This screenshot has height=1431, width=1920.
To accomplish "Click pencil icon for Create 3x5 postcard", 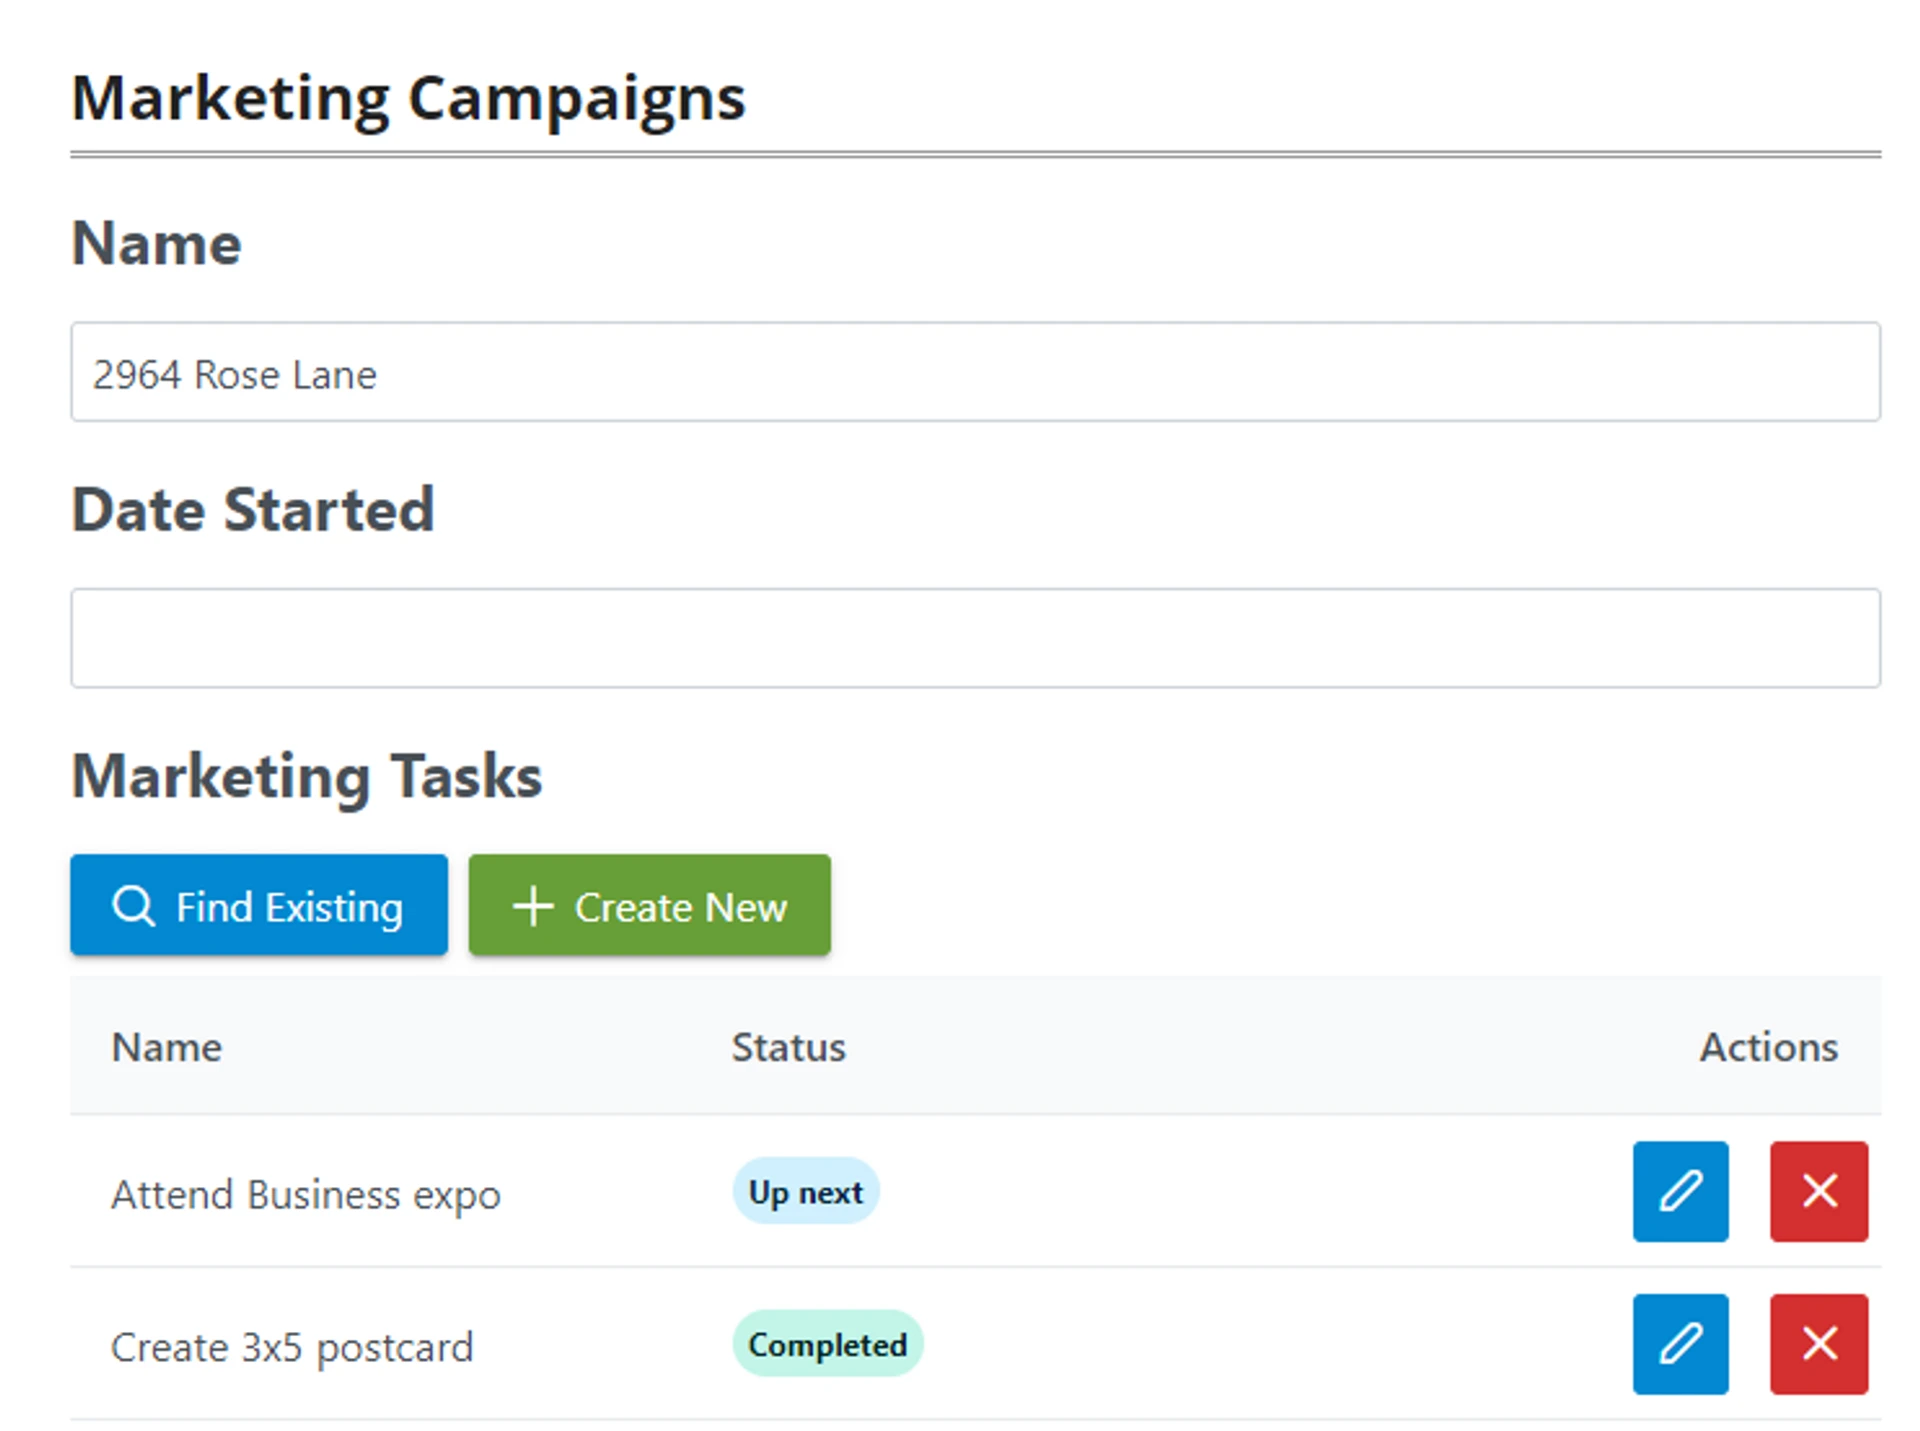I will click(1679, 1342).
